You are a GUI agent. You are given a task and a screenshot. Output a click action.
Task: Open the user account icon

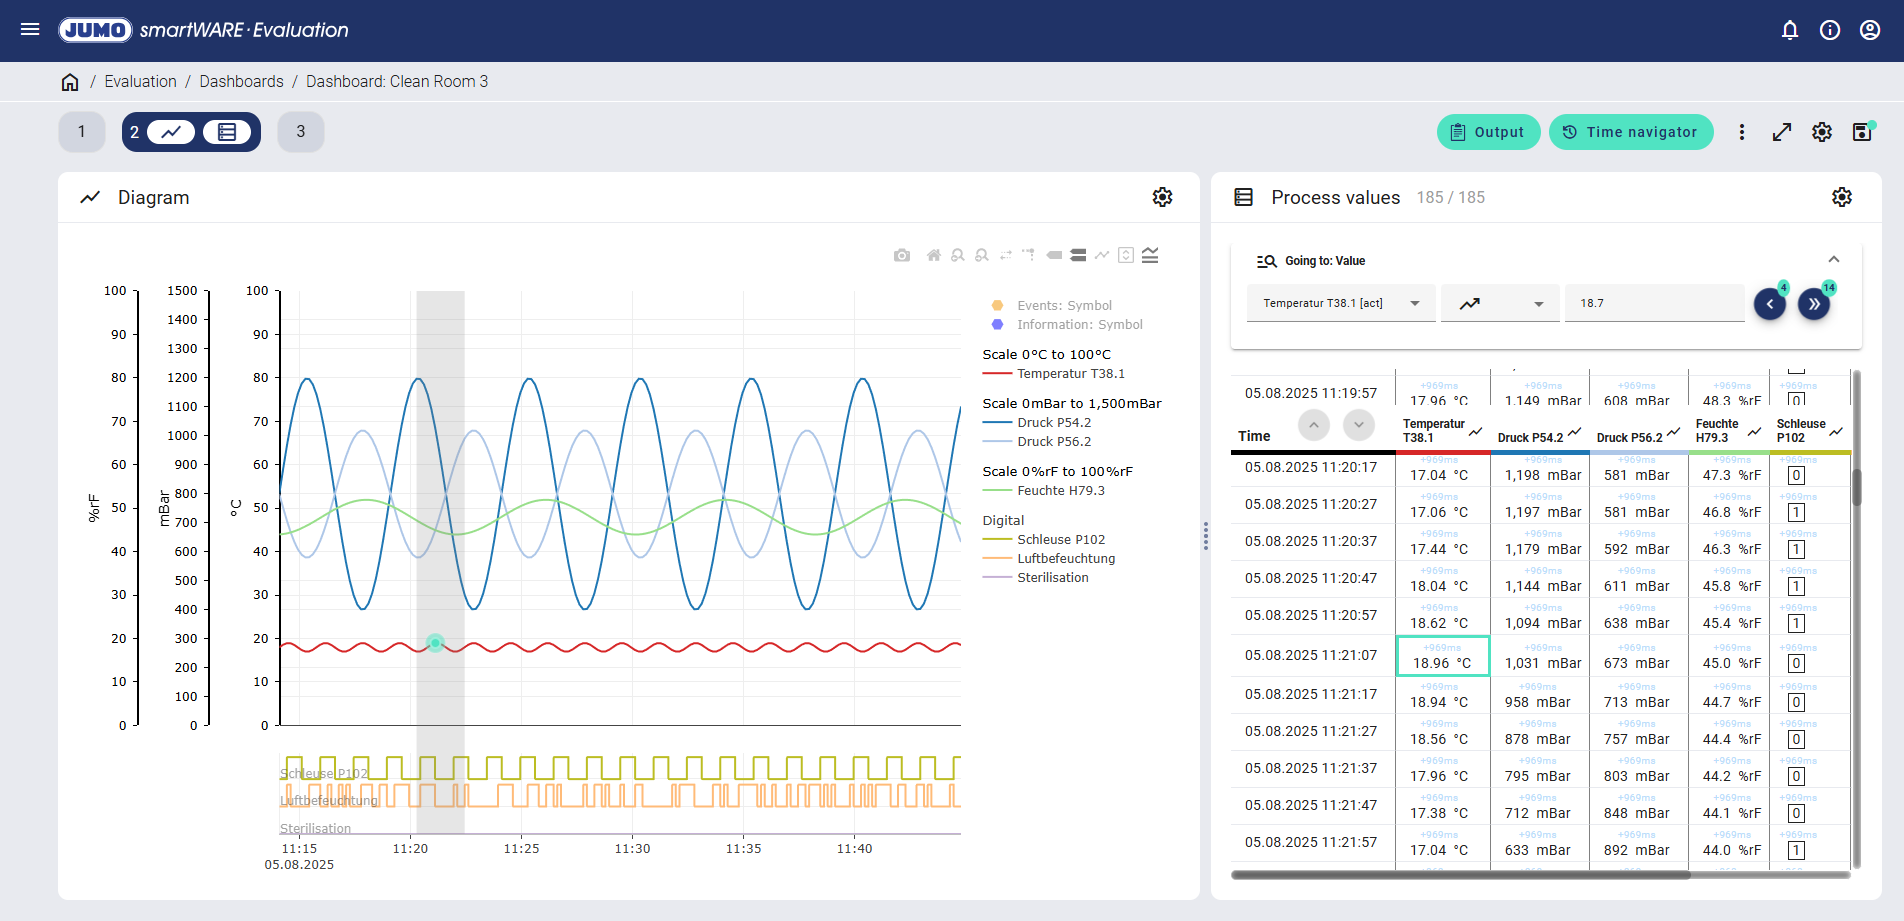click(x=1870, y=30)
